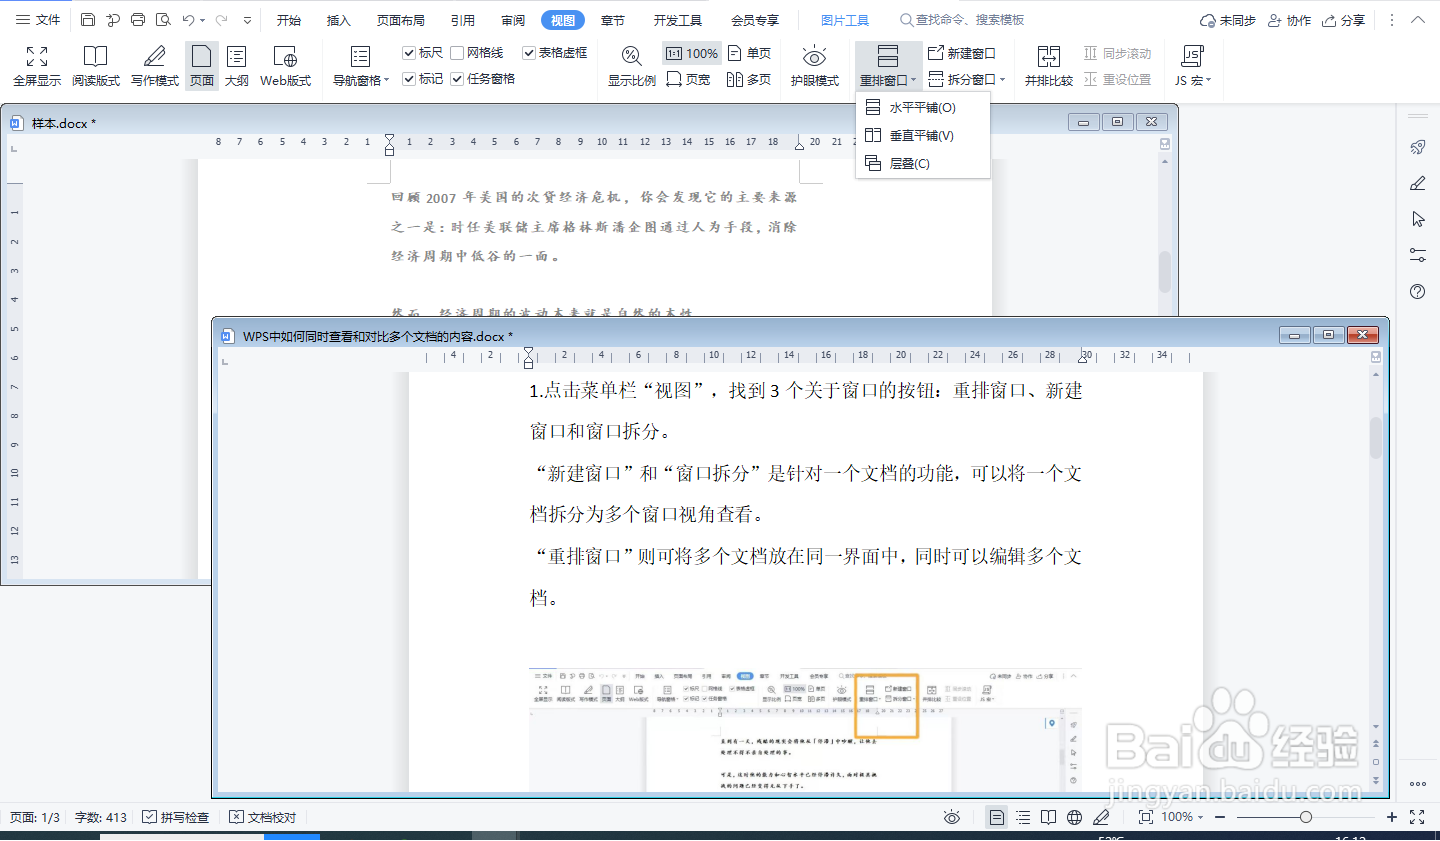Expand the quick access toolbar customize arrow
Viewport: 1440px width, 841px height.
pyautogui.click(x=247, y=20)
